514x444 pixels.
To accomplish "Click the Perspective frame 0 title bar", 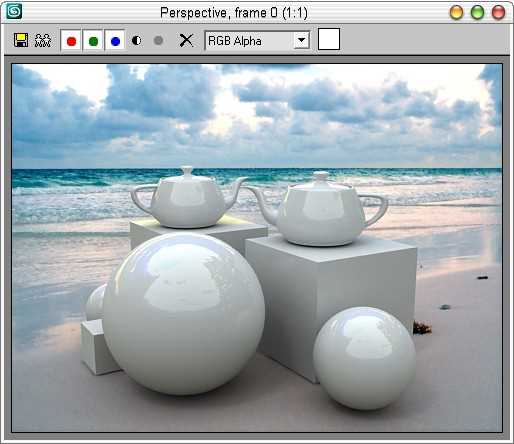I will click(233, 13).
